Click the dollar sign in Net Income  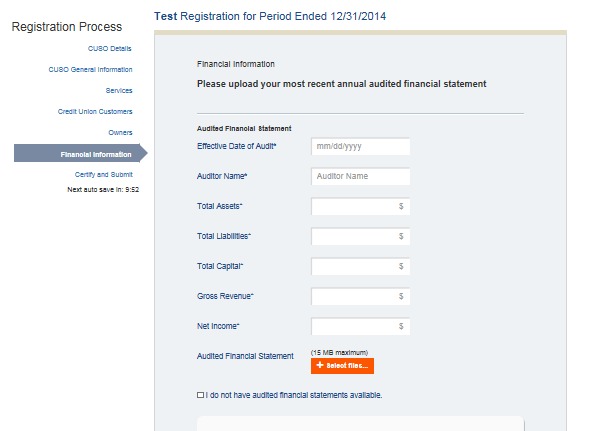coord(401,326)
